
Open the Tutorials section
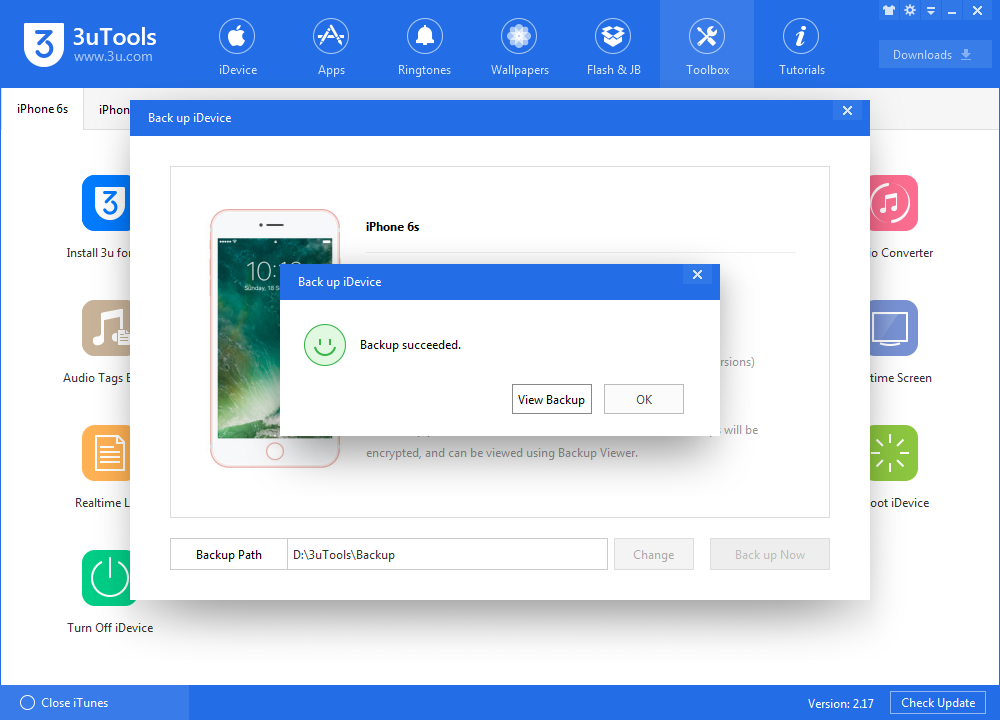[x=801, y=46]
